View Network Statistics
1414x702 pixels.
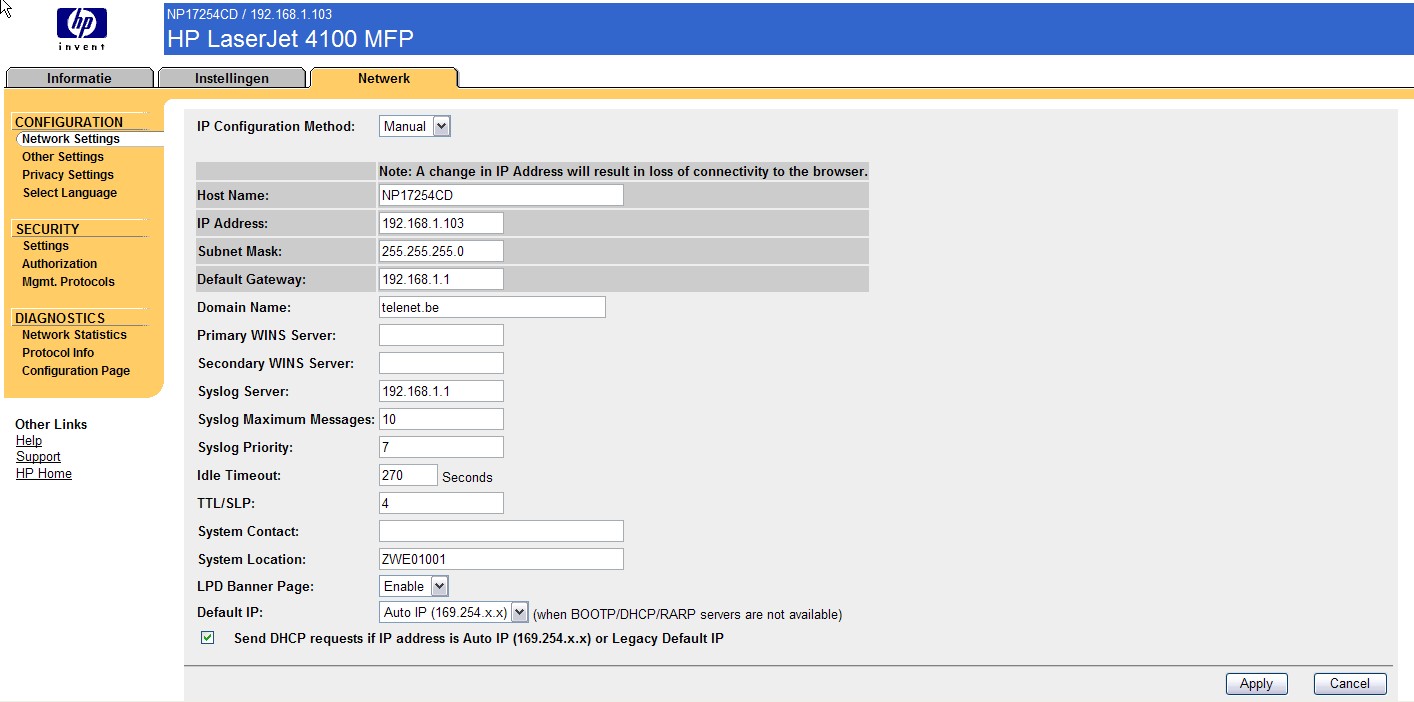pos(75,335)
